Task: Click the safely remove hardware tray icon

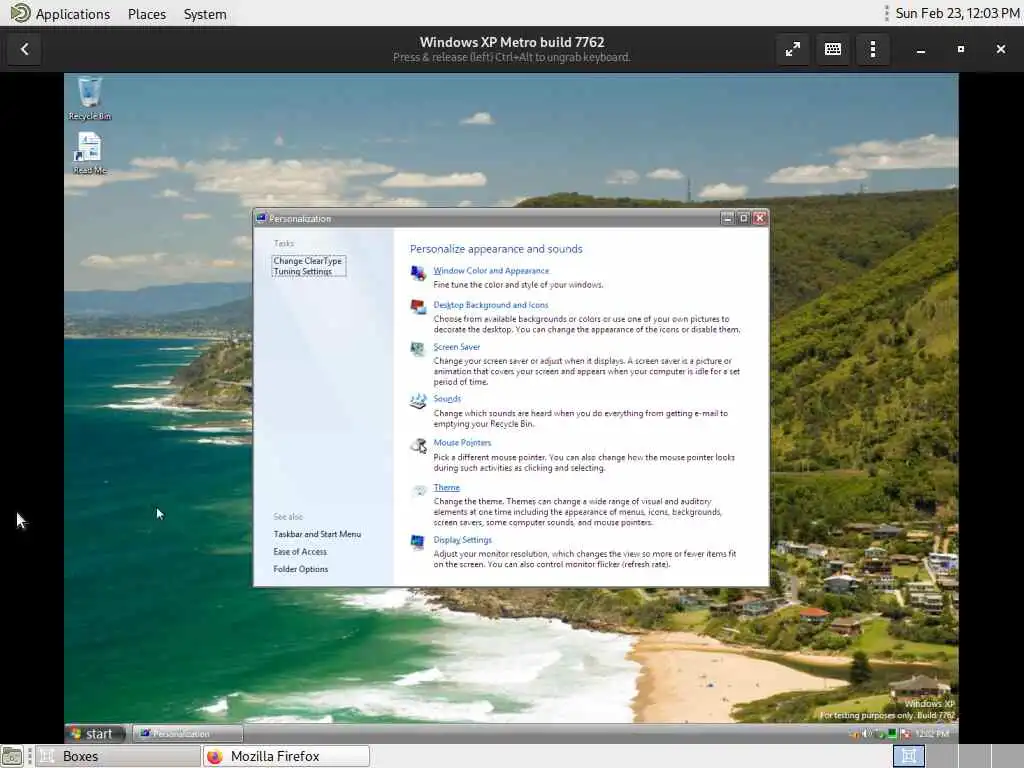Action: (x=880, y=734)
